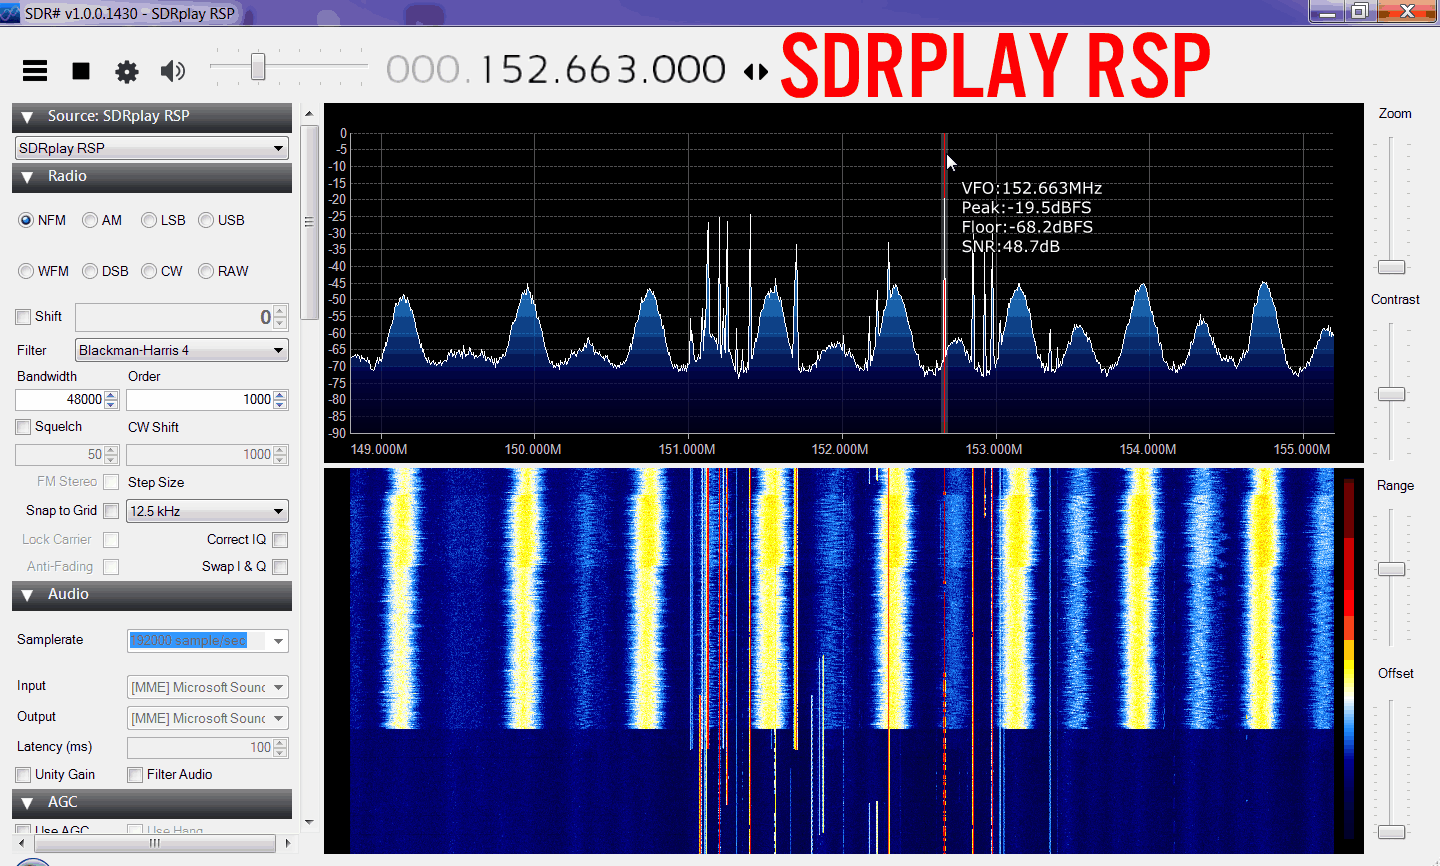Collapse the Source: SDRplay RSP panel

(x=28, y=117)
